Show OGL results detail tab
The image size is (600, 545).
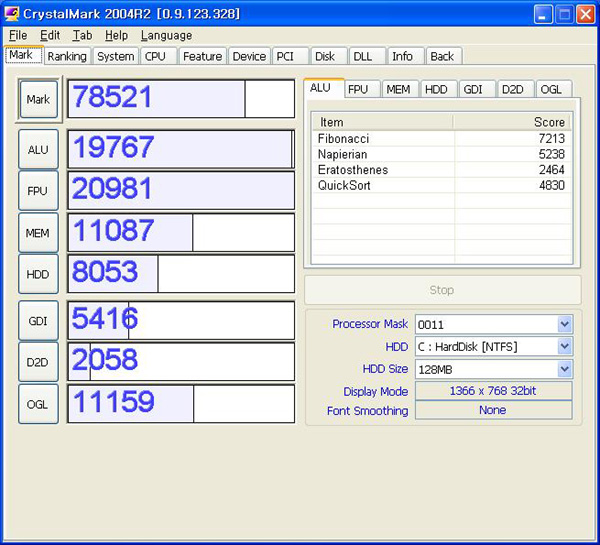(x=554, y=90)
